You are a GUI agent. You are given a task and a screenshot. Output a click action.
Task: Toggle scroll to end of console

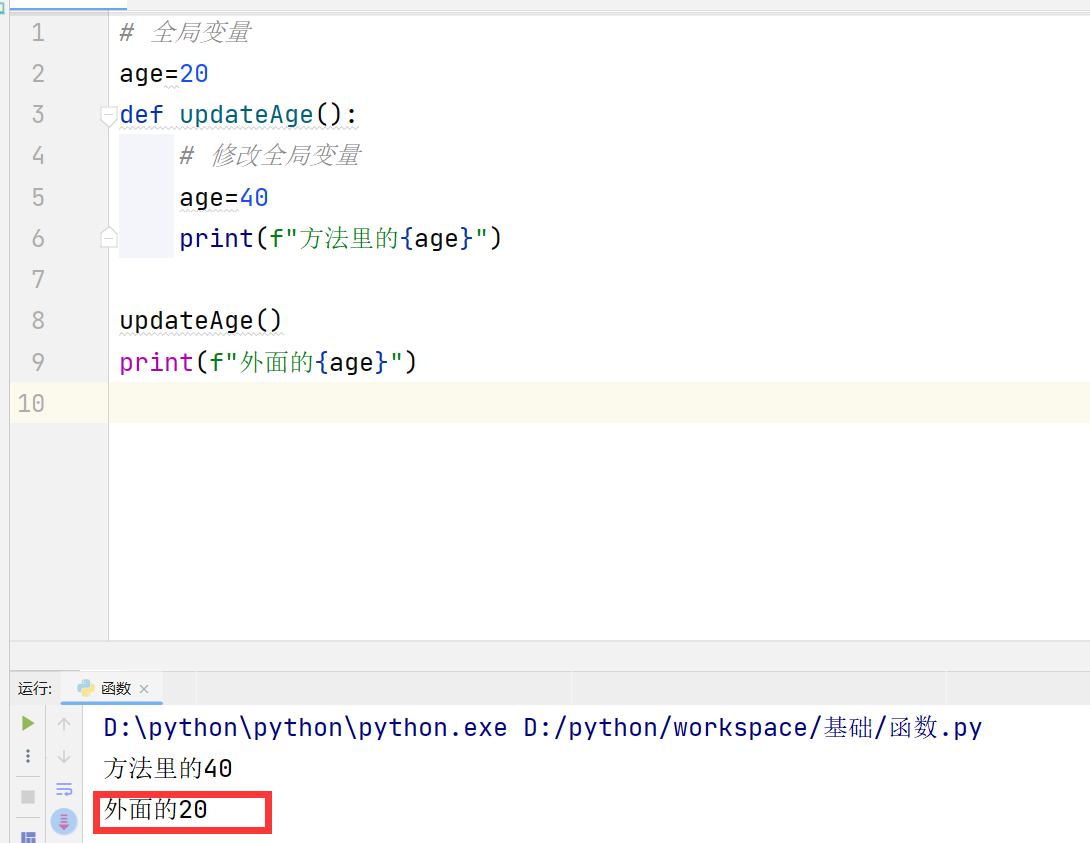tap(64, 821)
